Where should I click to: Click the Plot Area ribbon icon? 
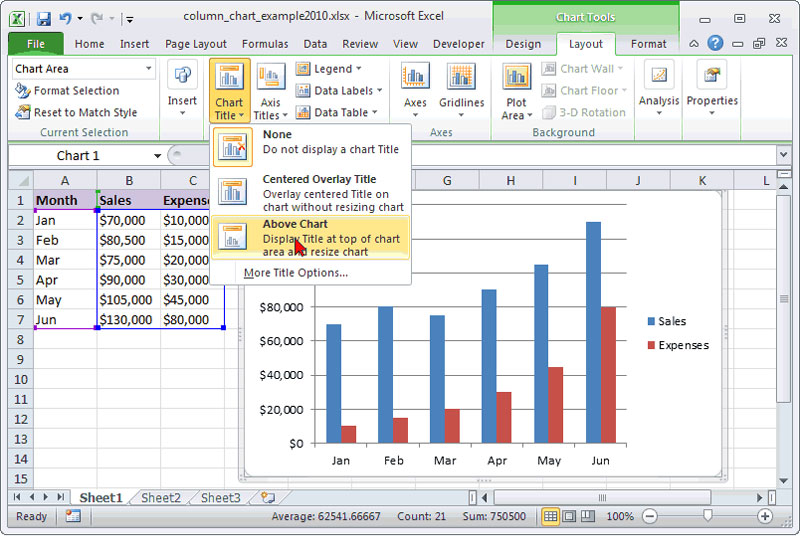tap(516, 77)
